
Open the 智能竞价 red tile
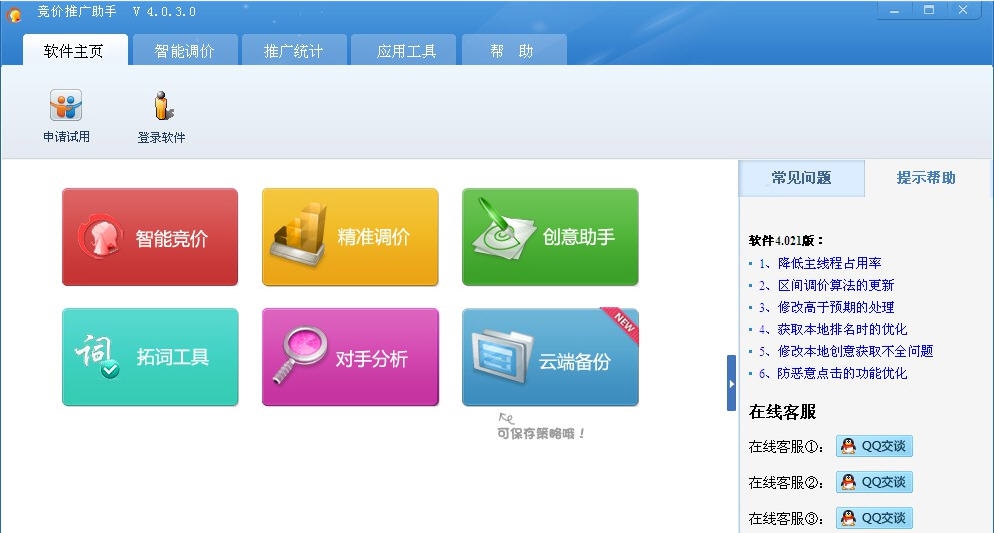coord(150,237)
